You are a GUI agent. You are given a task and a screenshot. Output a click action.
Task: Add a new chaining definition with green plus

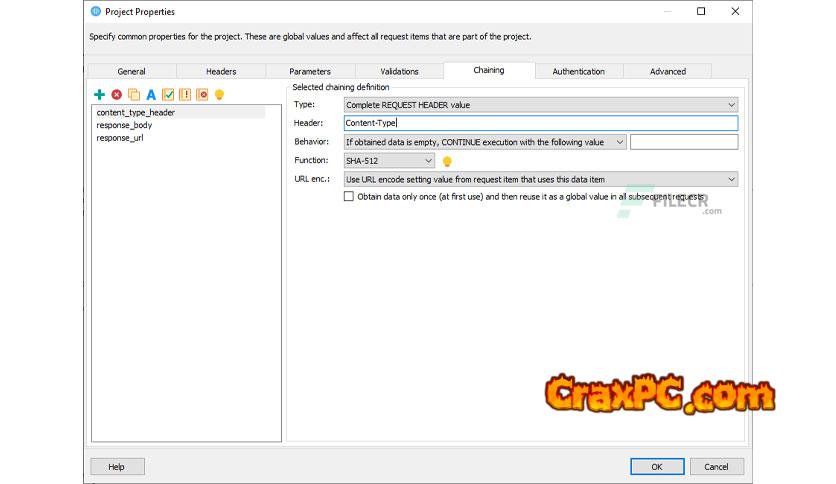(99, 95)
